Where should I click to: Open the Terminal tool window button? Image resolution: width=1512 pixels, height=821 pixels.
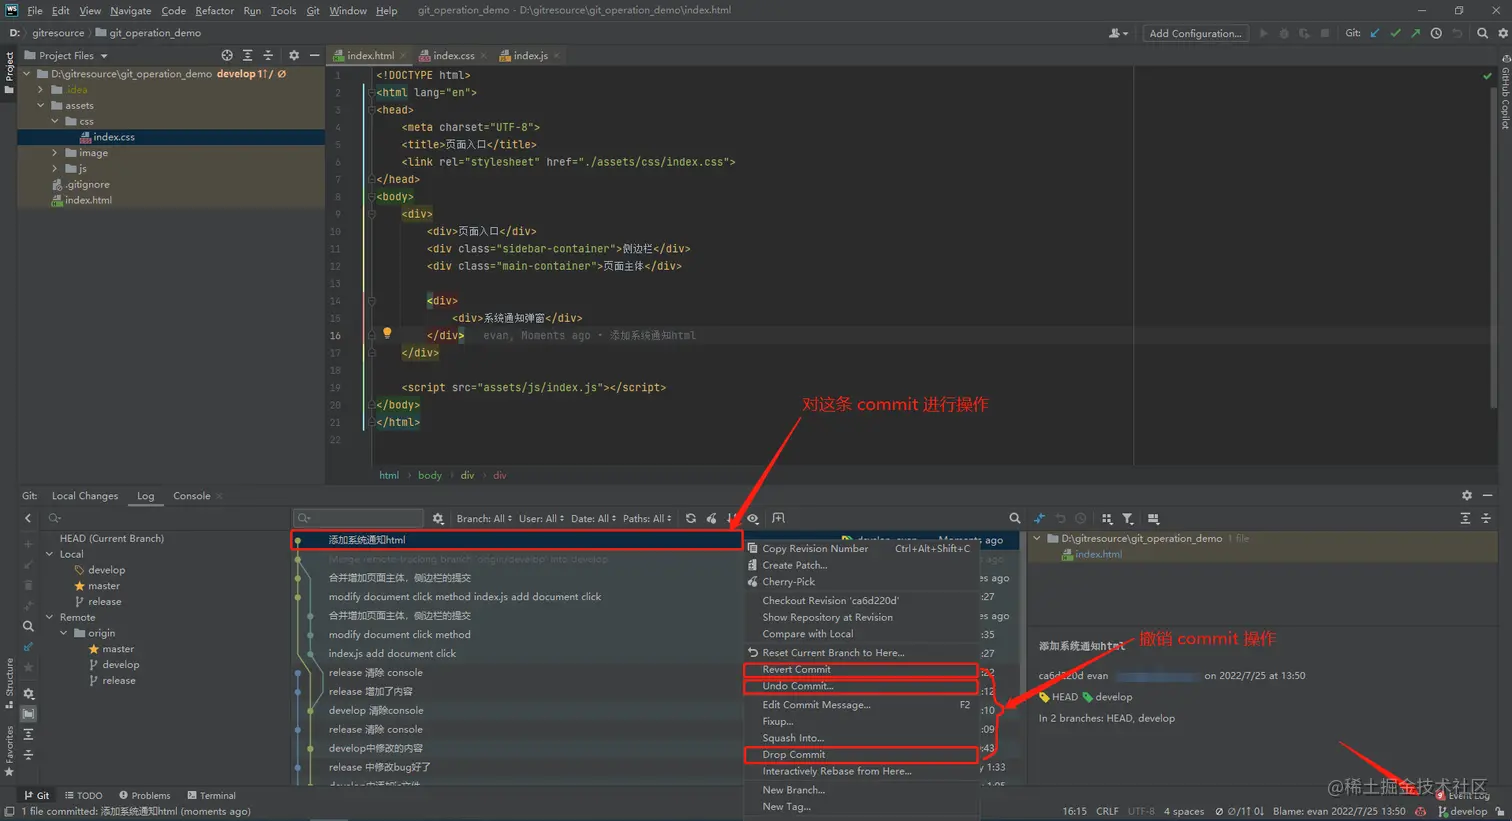(211, 795)
